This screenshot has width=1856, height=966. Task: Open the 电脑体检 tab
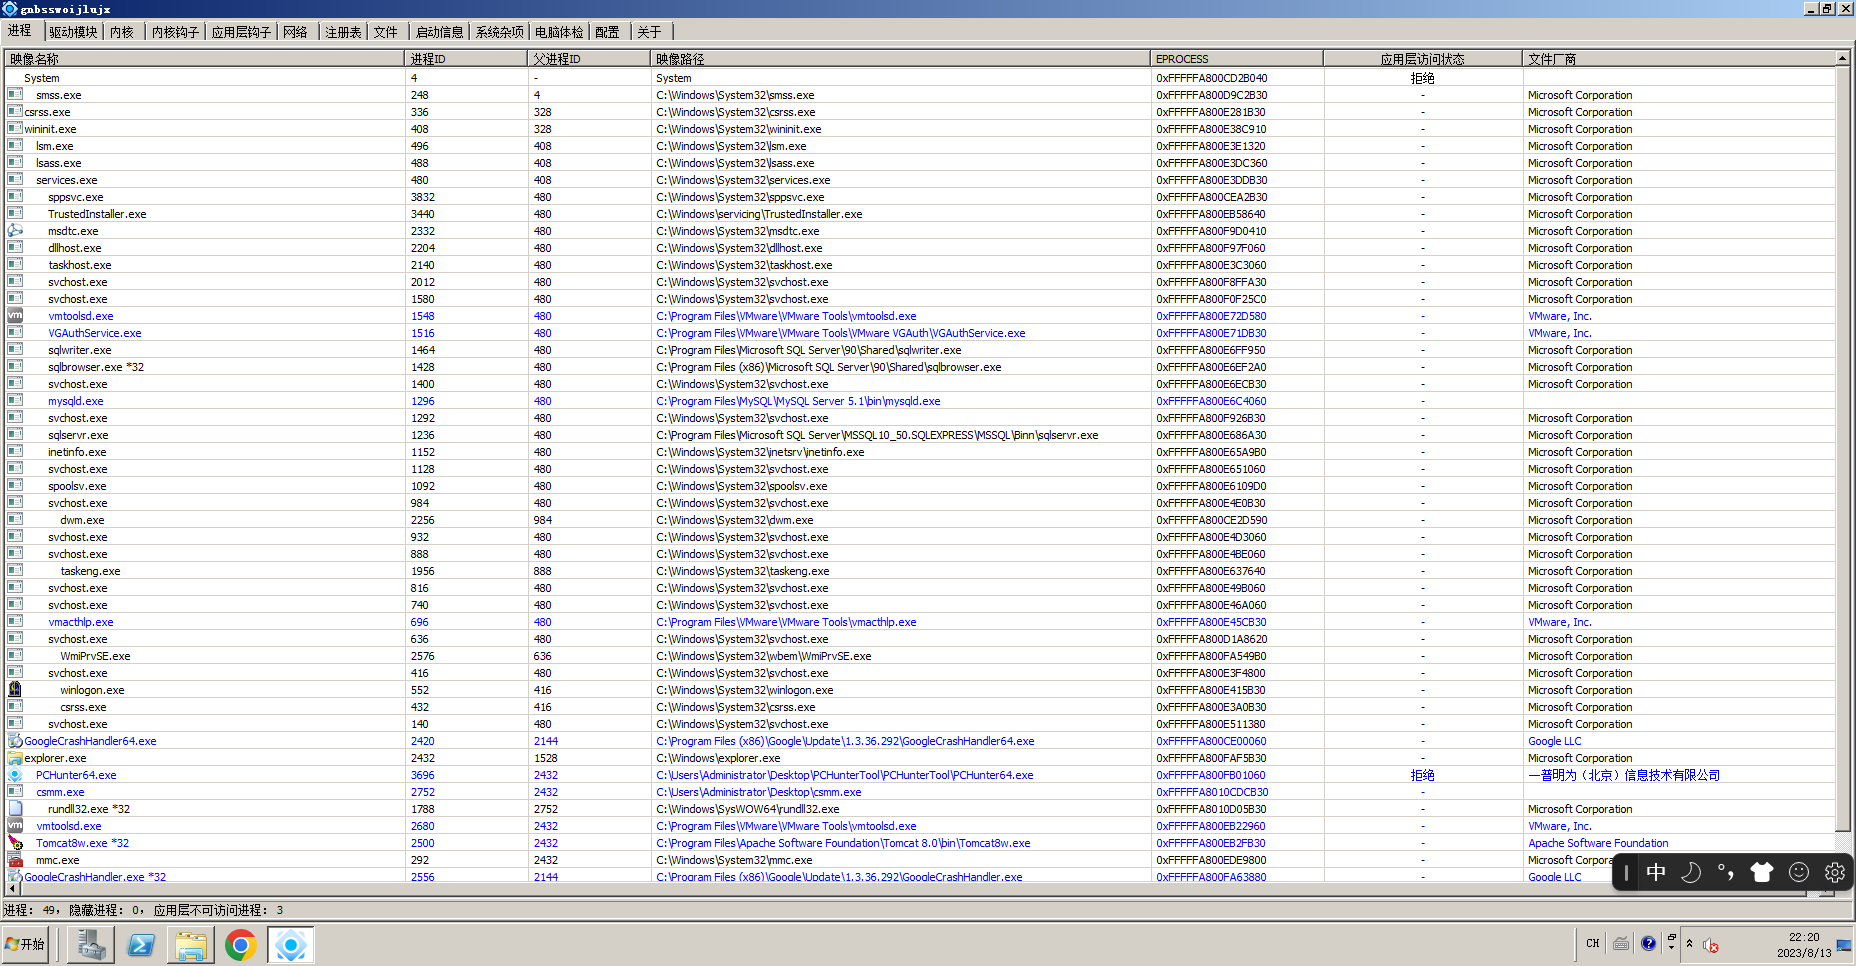(x=560, y=31)
